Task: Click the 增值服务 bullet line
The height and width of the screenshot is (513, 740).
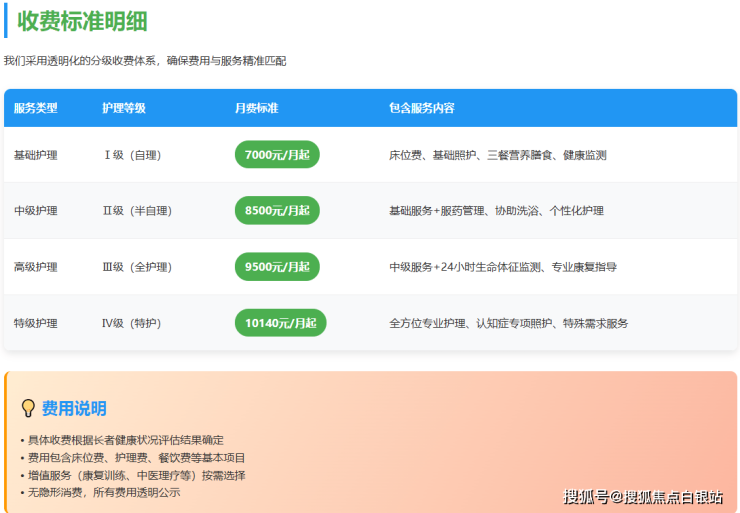Action: pyautogui.click(x=135, y=475)
